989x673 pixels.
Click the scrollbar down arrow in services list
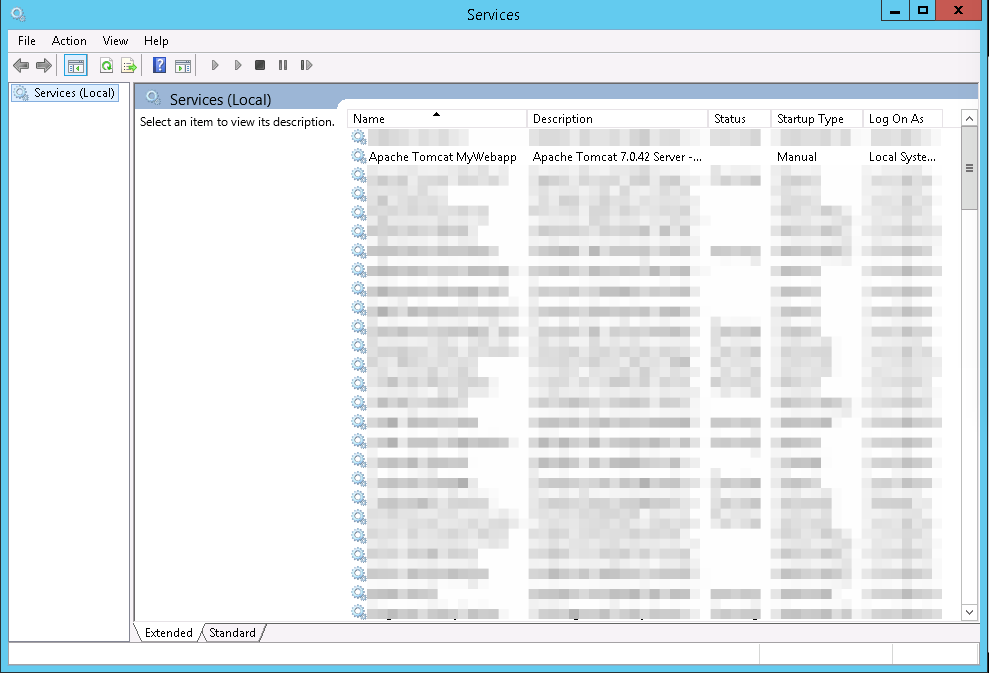pos(968,612)
